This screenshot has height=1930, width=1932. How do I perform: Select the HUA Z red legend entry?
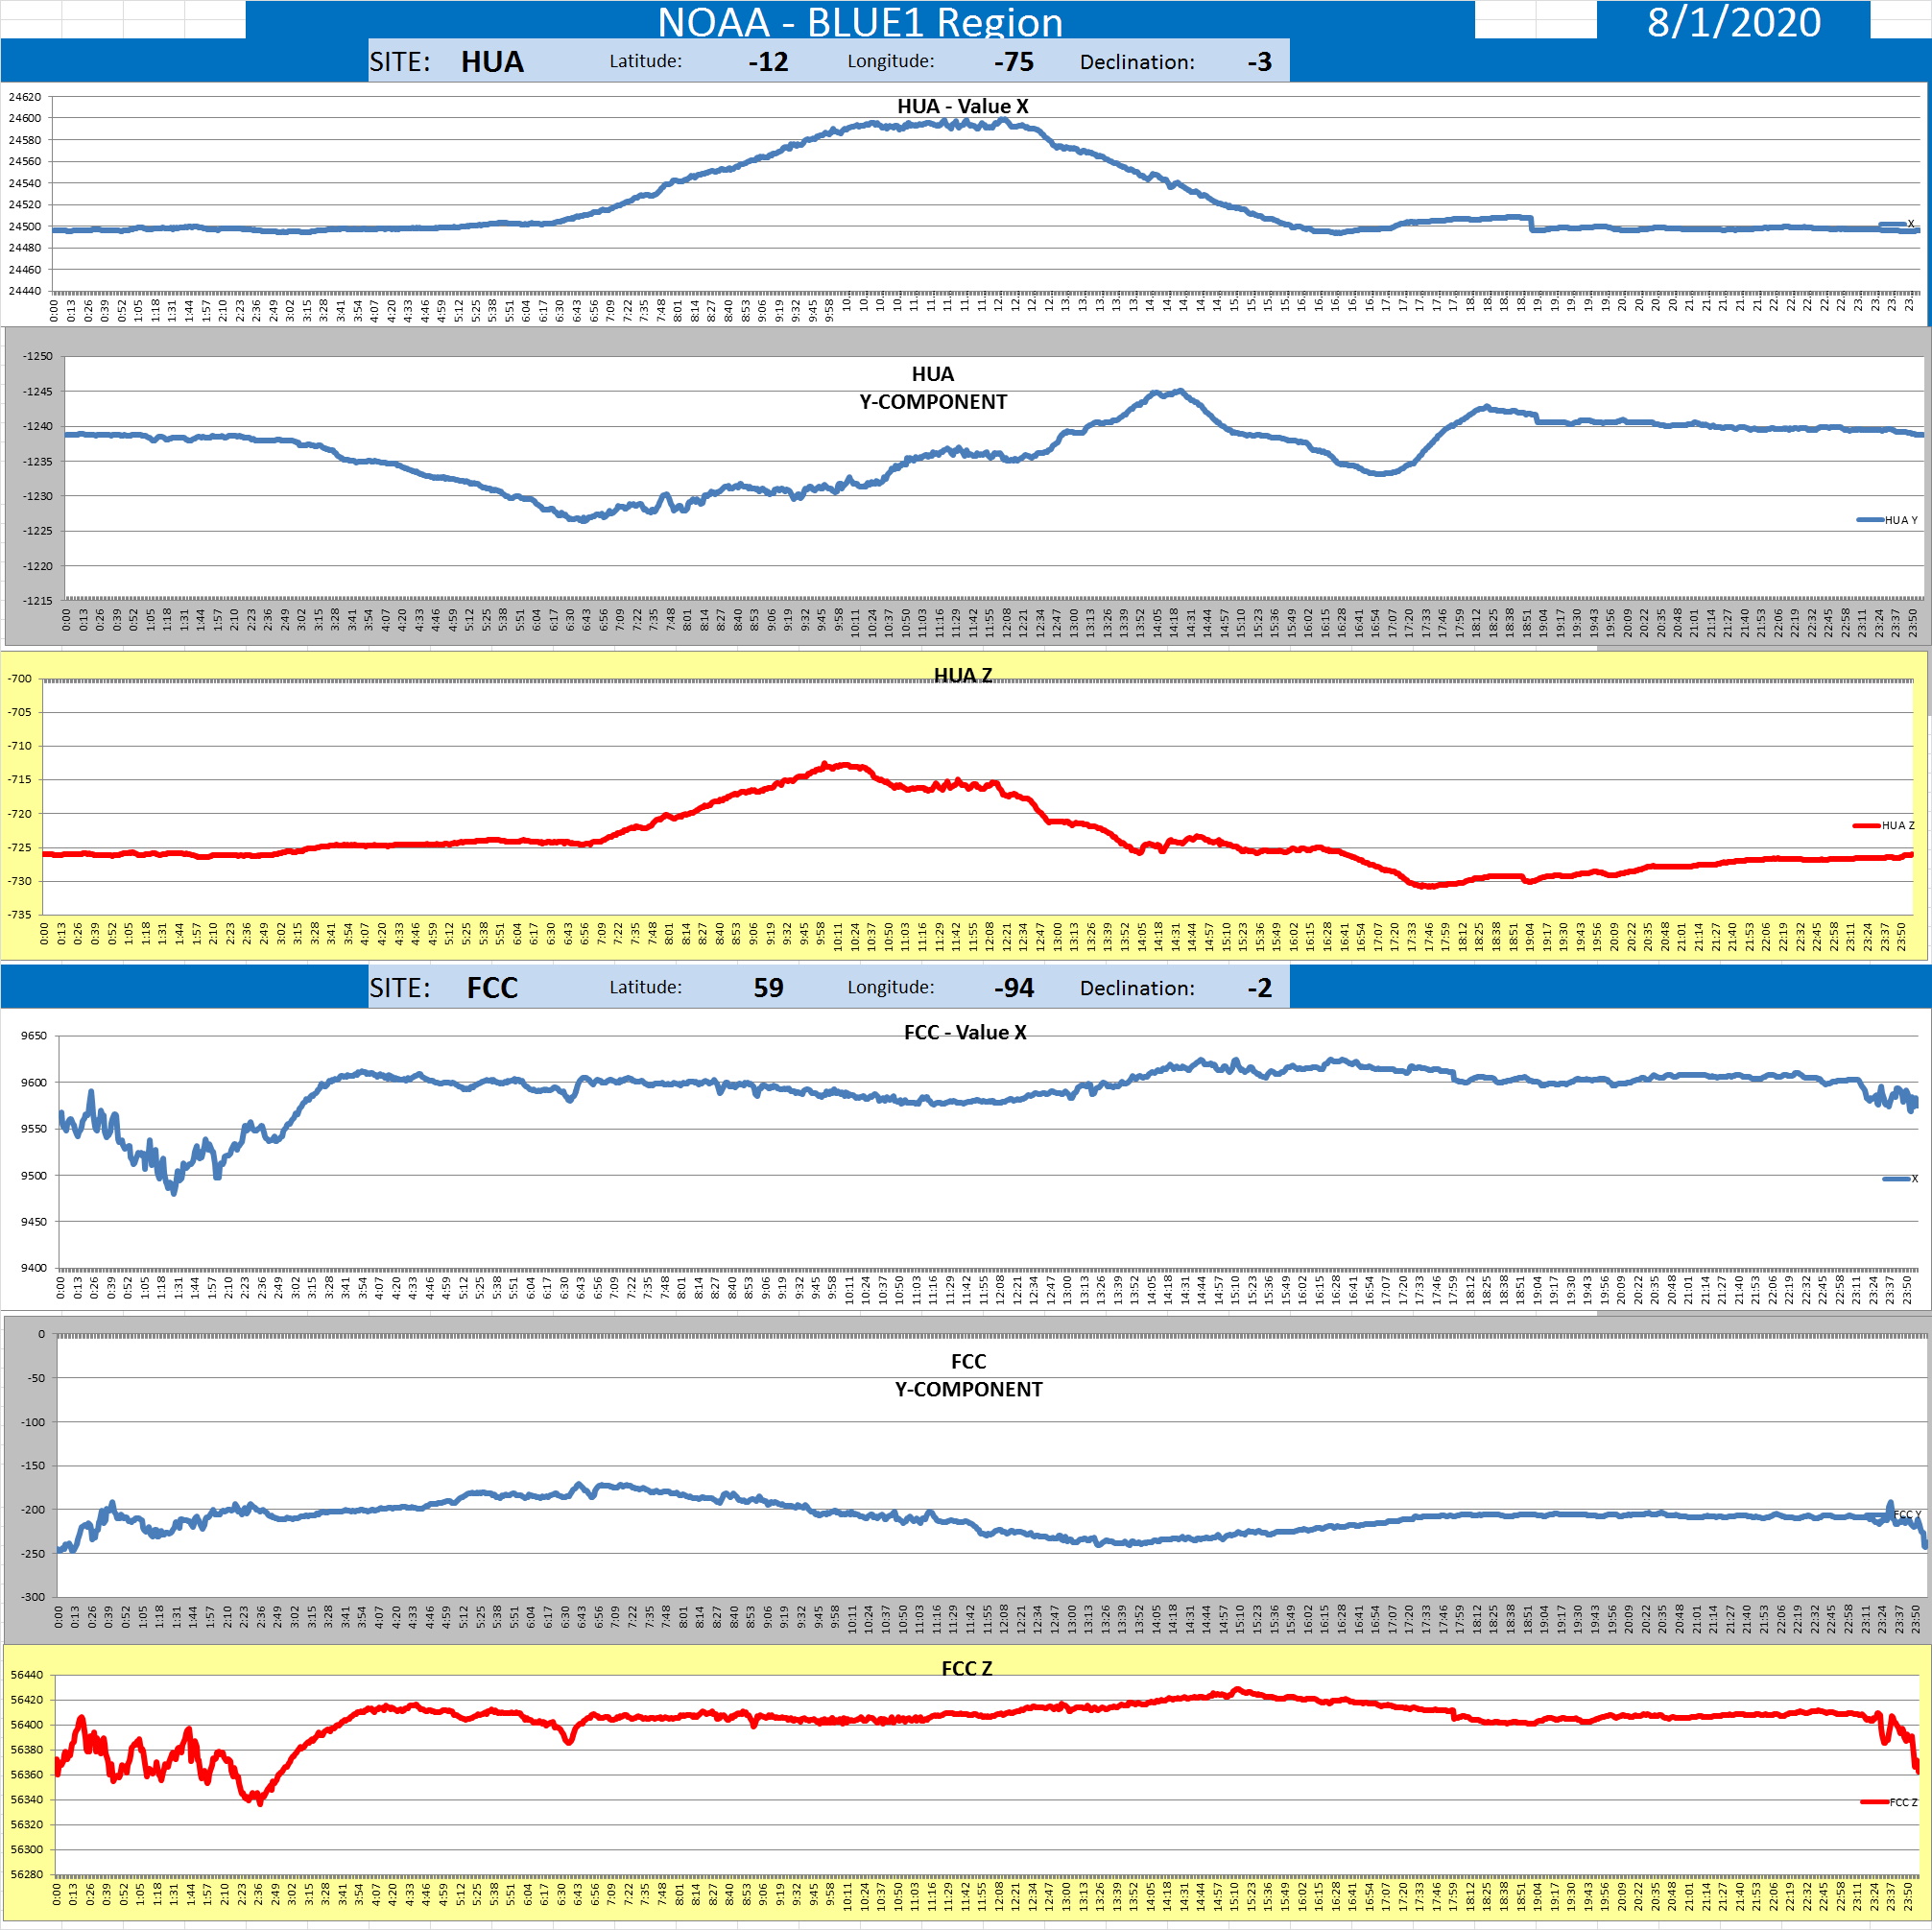click(1885, 825)
